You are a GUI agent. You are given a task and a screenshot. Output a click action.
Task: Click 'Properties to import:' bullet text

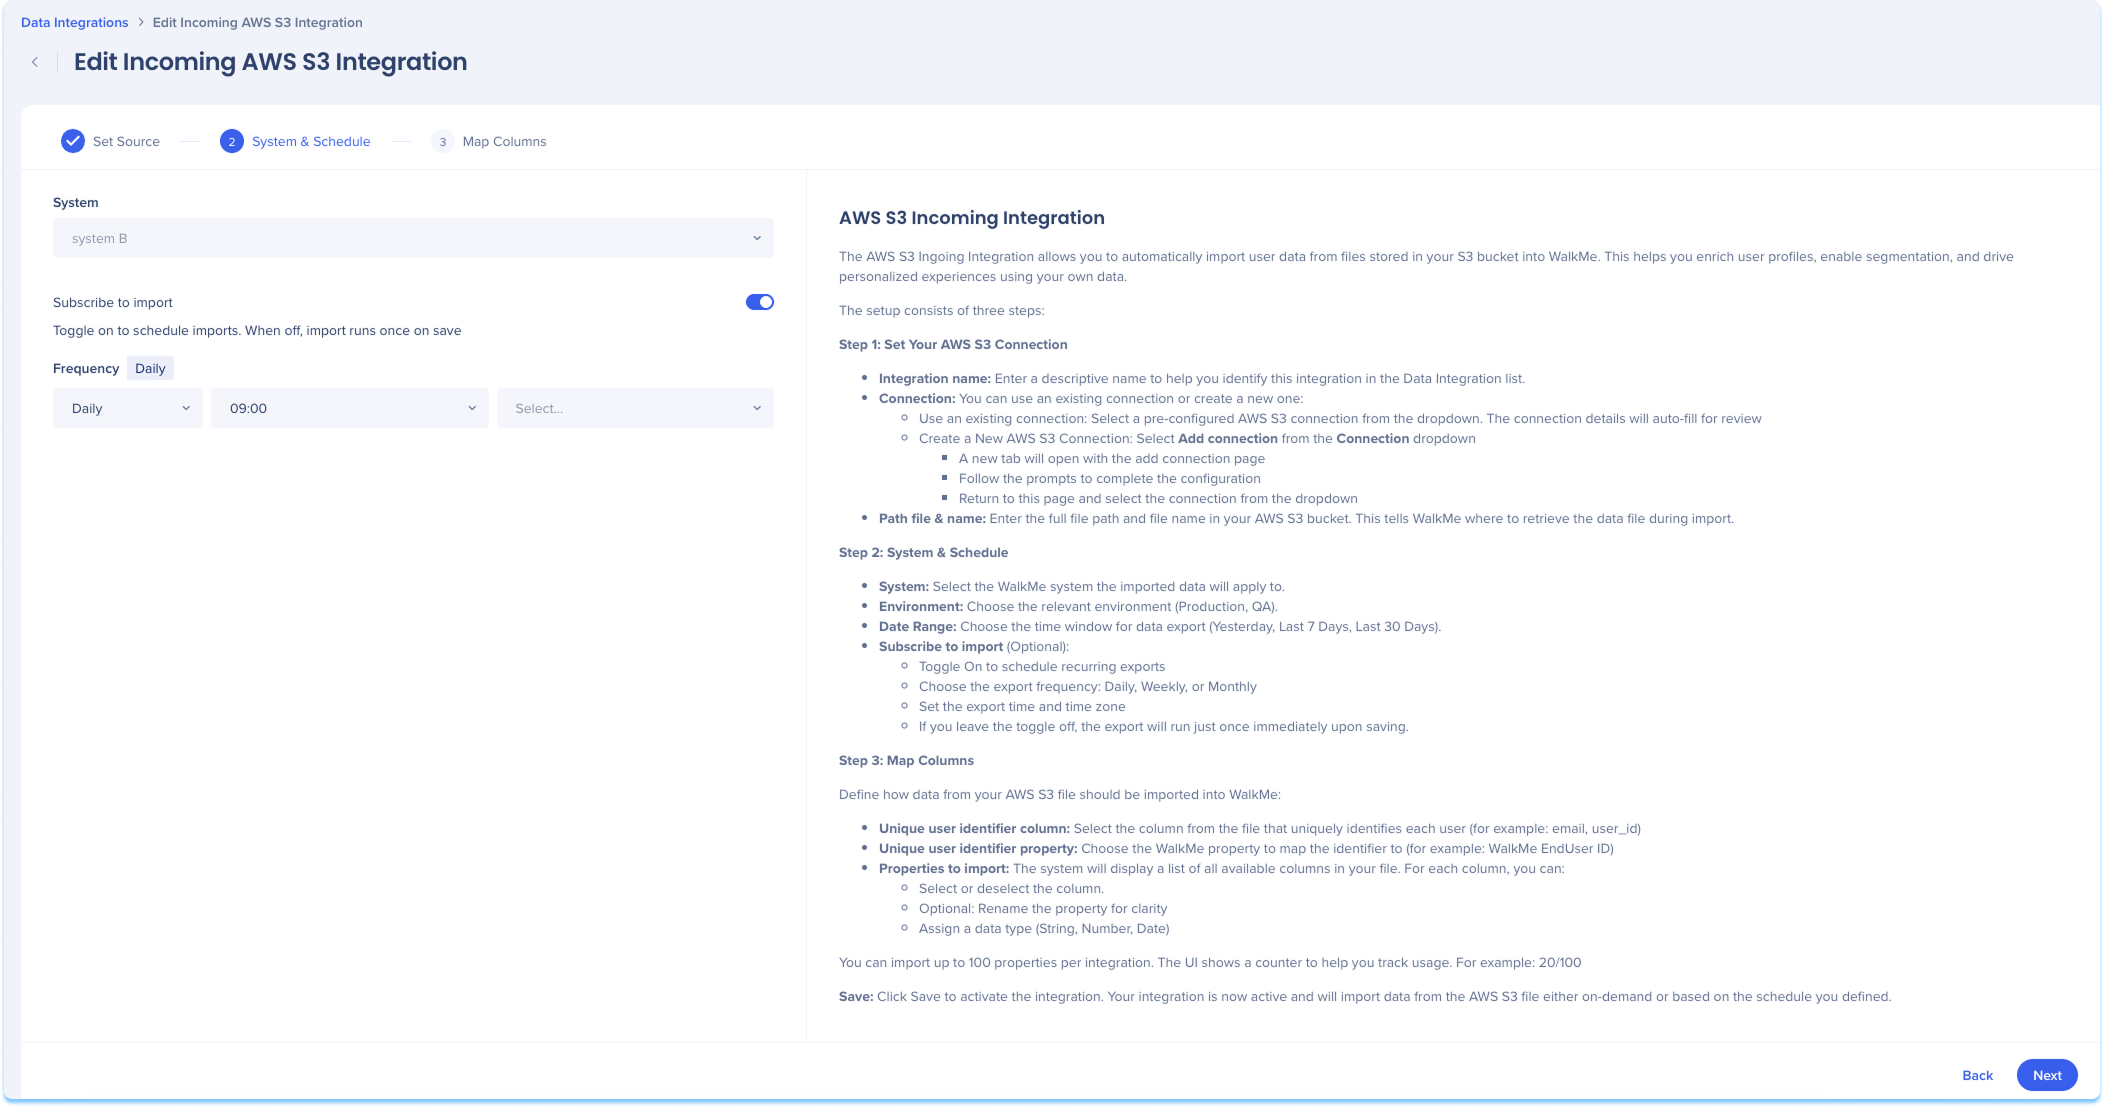pos(1222,868)
